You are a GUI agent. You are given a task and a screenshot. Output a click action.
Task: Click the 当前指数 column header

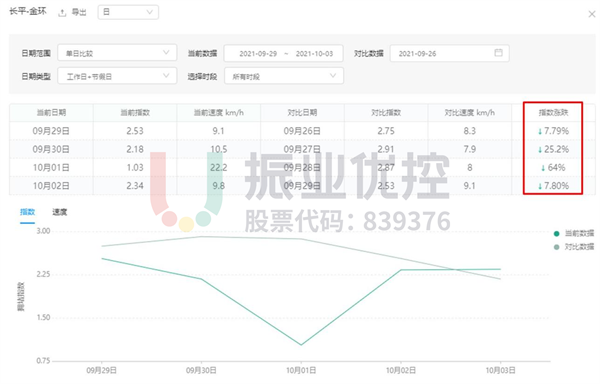pyautogui.click(x=135, y=112)
